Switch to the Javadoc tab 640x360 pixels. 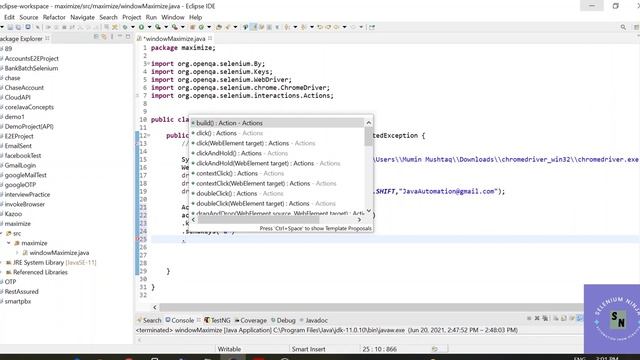[313, 320]
